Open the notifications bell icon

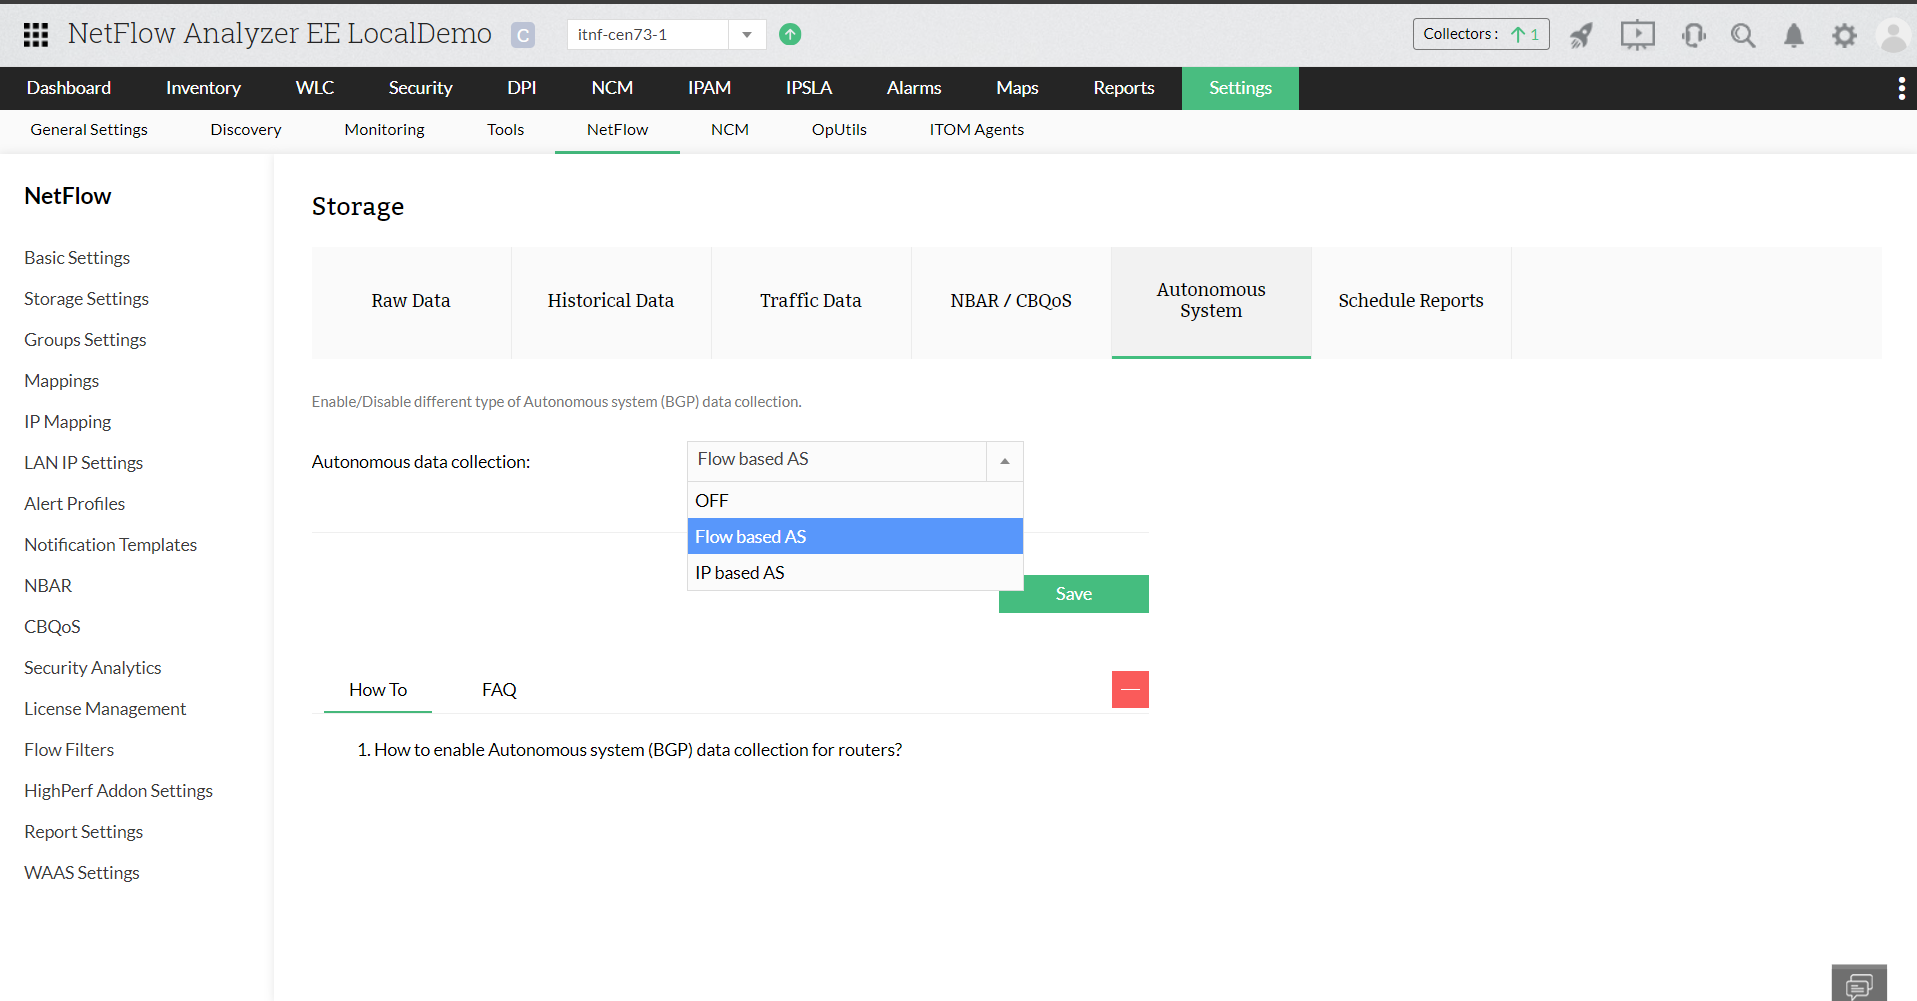[x=1794, y=36]
